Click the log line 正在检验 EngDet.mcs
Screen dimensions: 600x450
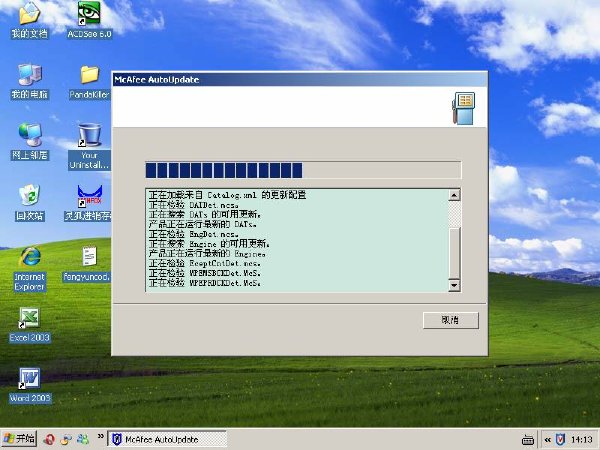click(194, 234)
